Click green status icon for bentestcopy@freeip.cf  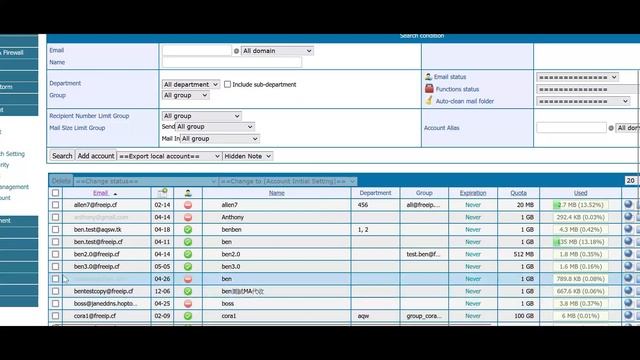(x=188, y=291)
